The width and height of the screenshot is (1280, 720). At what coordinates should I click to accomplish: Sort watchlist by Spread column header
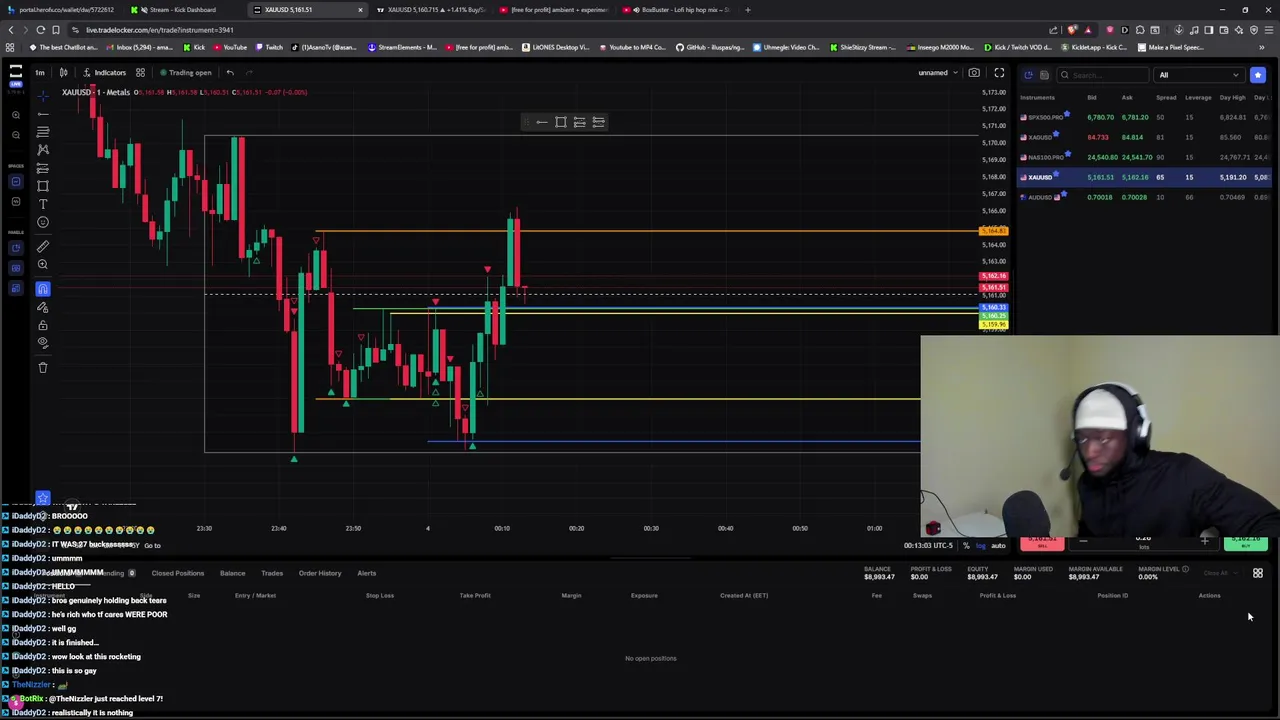[1166, 97]
